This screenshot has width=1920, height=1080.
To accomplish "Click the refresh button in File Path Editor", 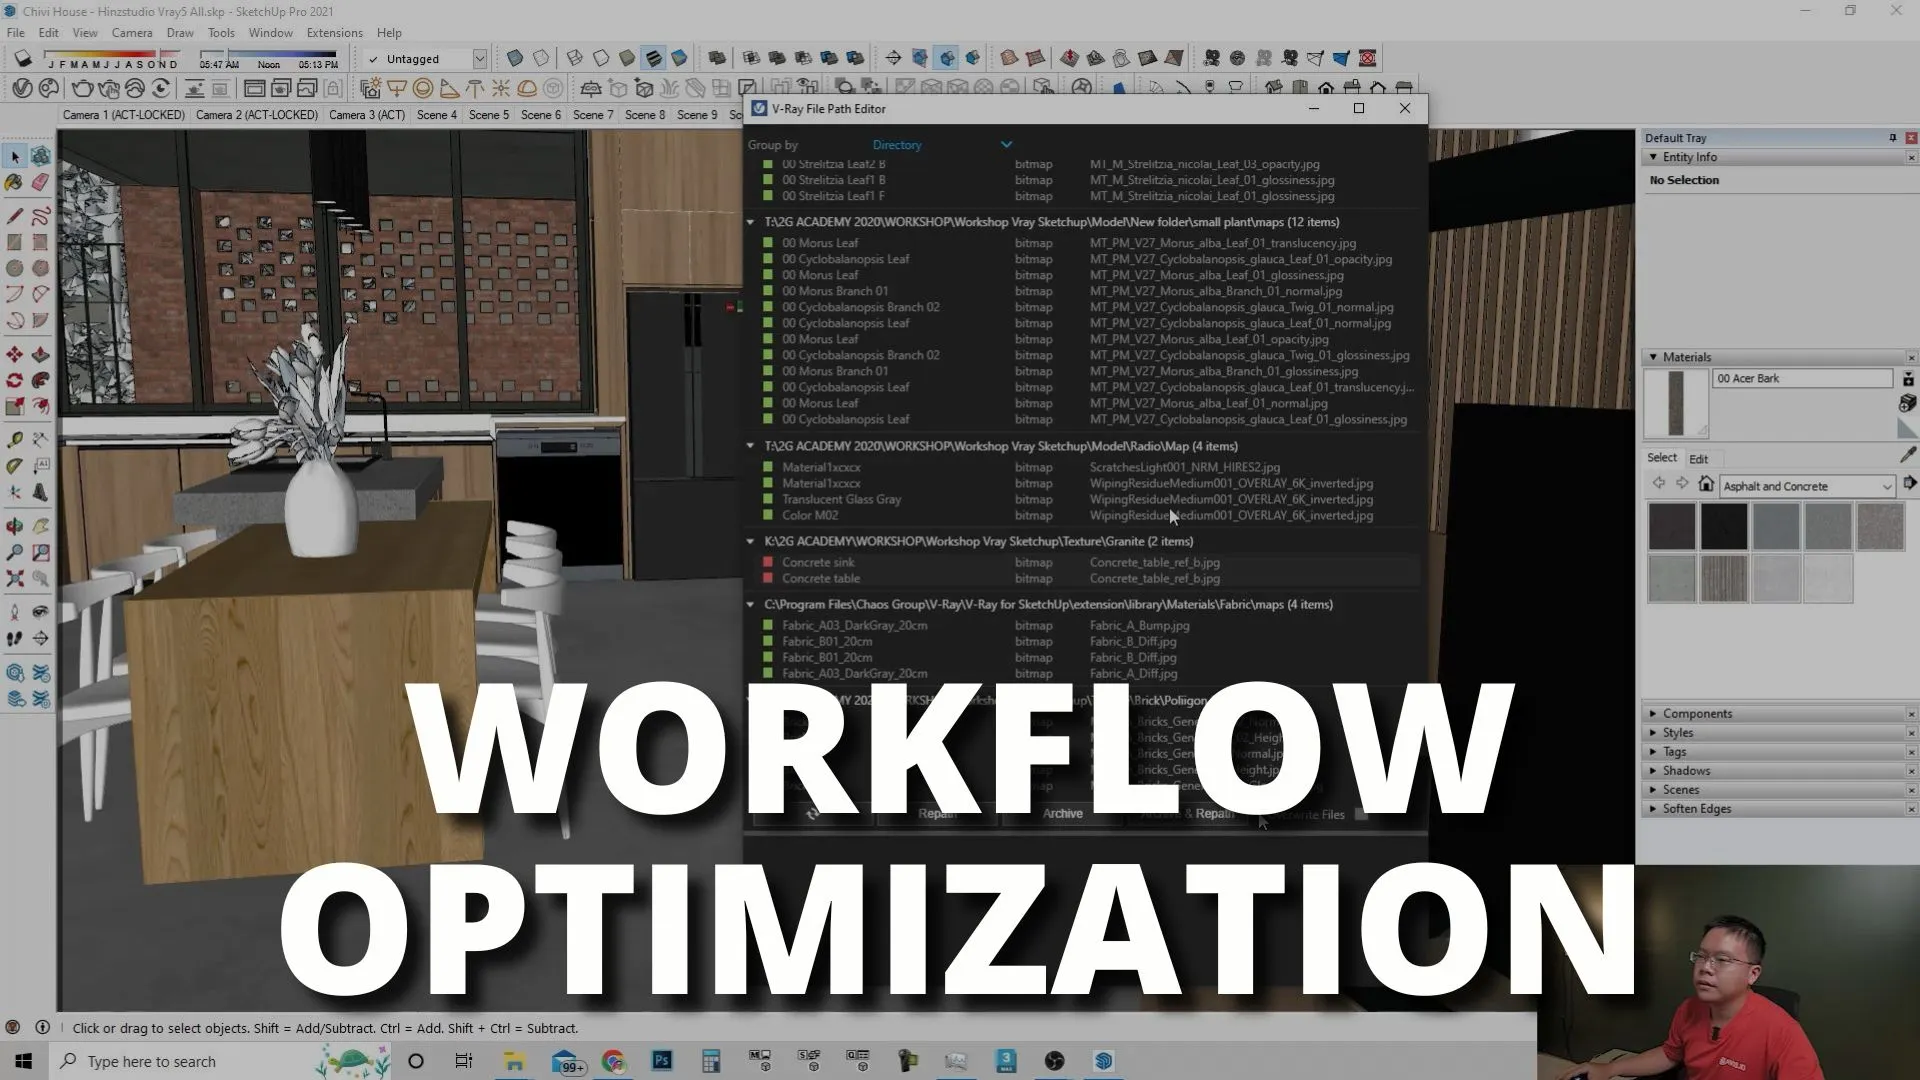I will [813, 814].
